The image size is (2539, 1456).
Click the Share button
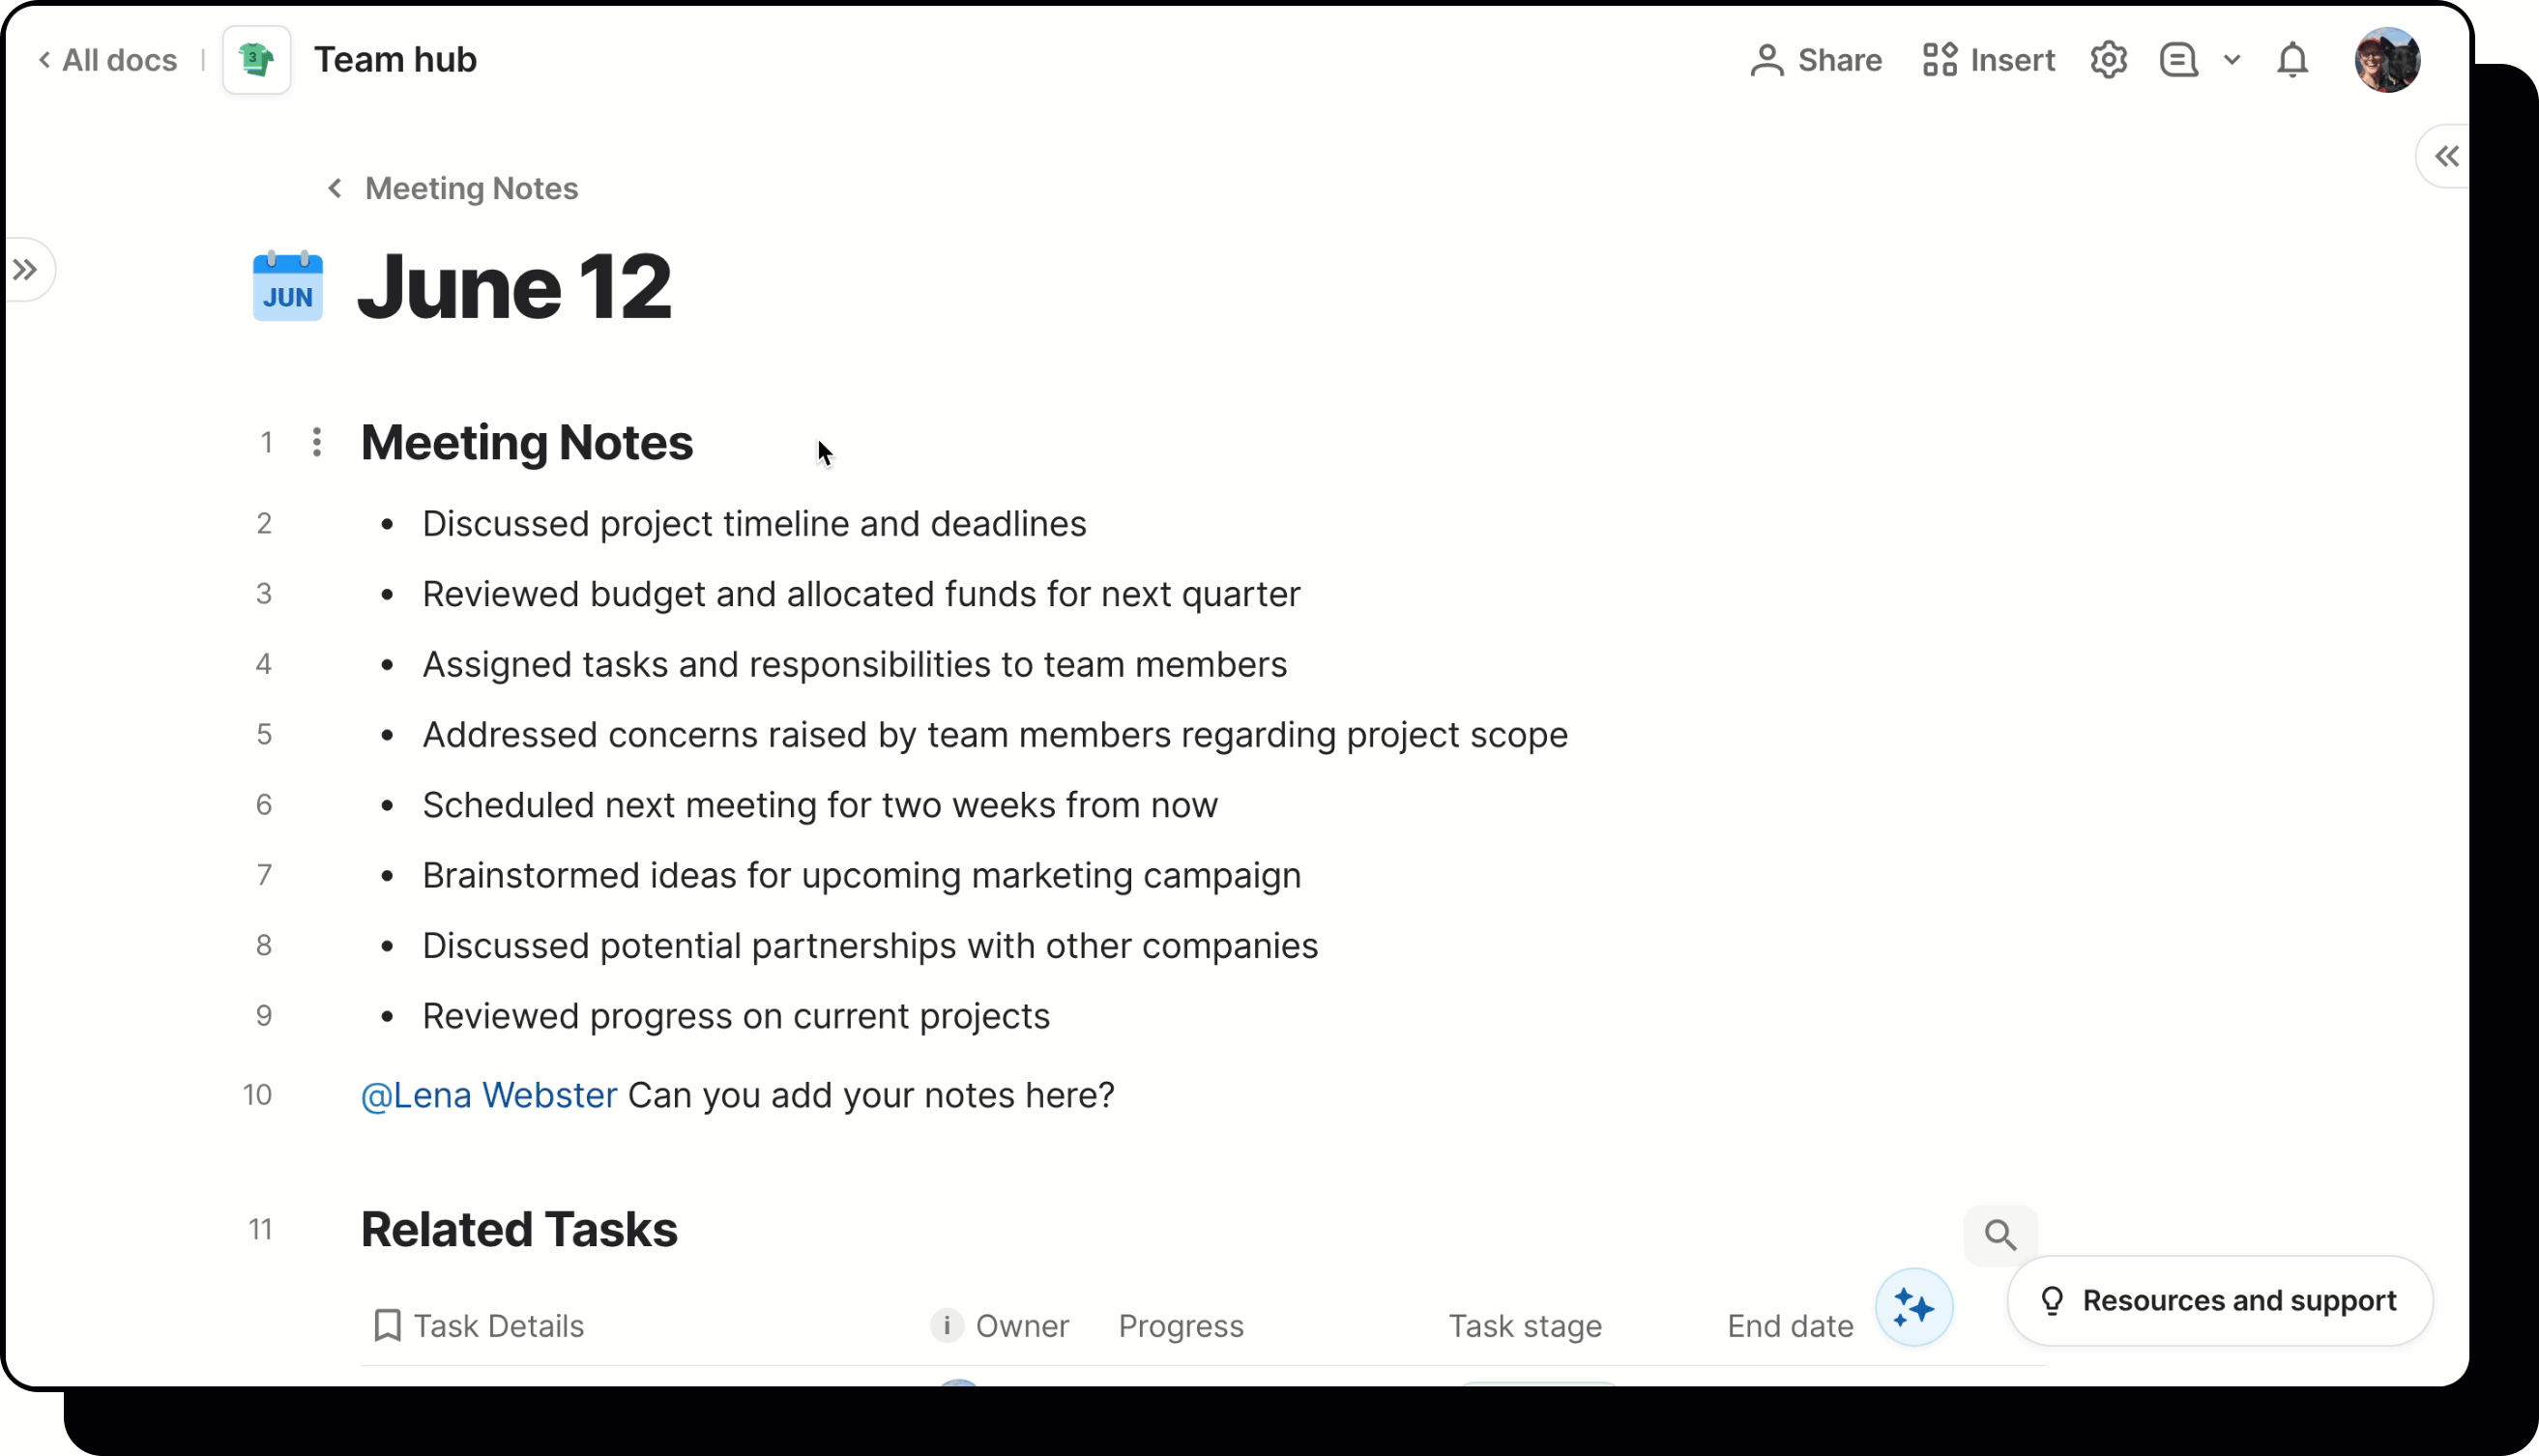tap(1816, 60)
